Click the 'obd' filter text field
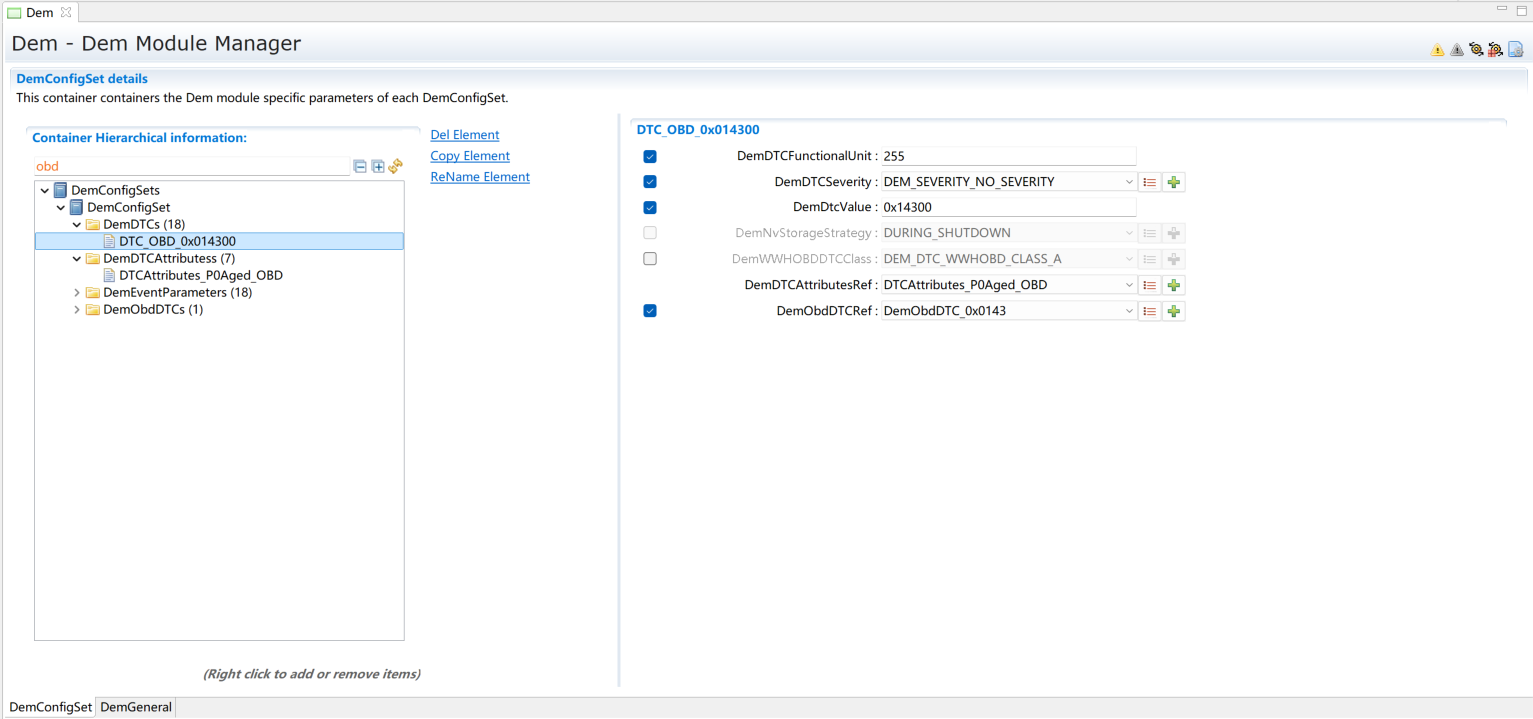This screenshot has width=1533, height=719. point(190,166)
